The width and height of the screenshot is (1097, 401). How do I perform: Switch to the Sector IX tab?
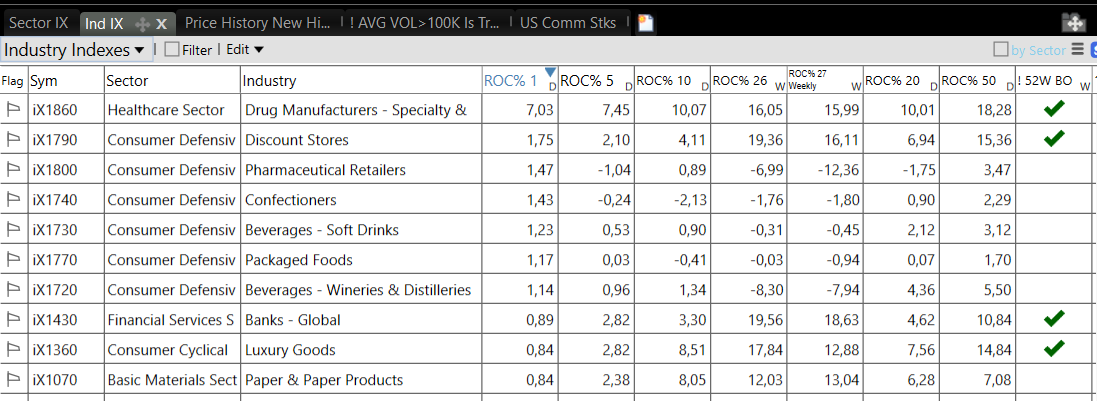click(39, 23)
